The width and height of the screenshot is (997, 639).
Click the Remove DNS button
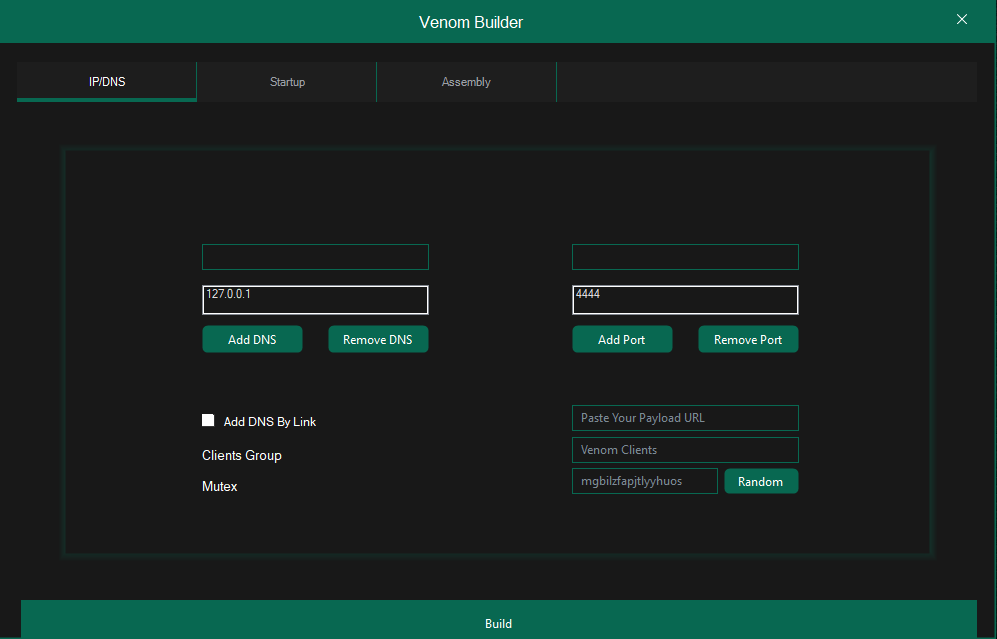(378, 340)
